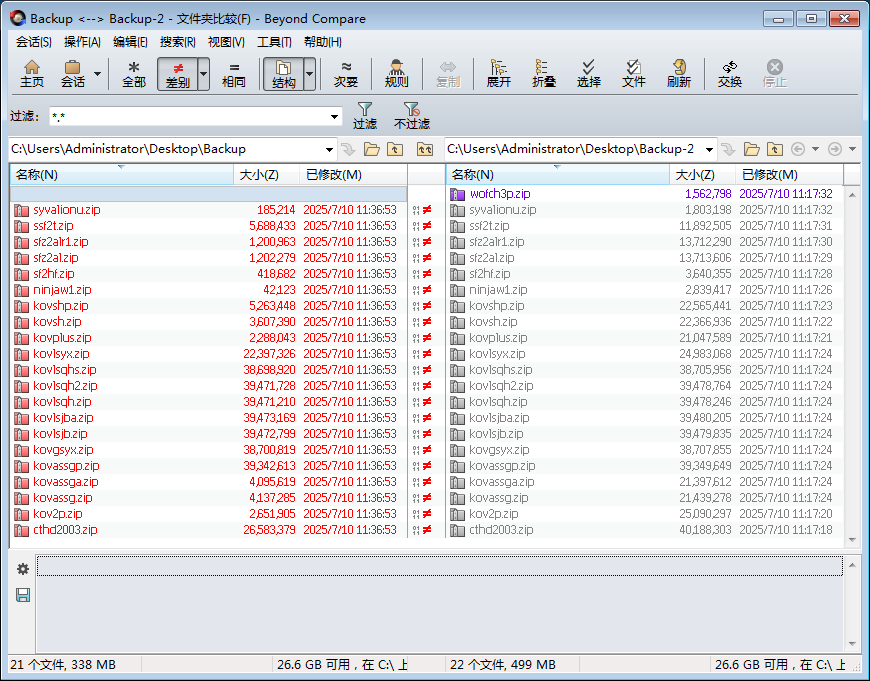
Task: Click the Expand all (展开) icon
Action: coord(498,74)
